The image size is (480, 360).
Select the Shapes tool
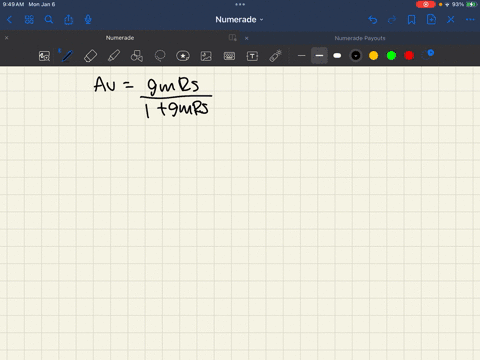click(137, 56)
